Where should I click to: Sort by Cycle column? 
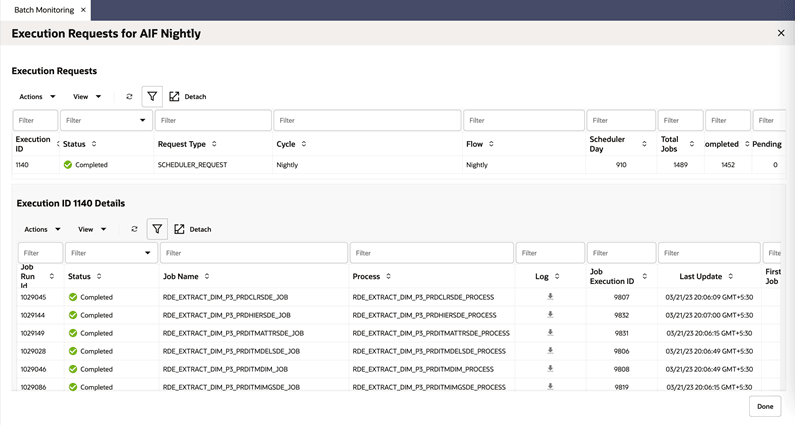tap(304, 144)
